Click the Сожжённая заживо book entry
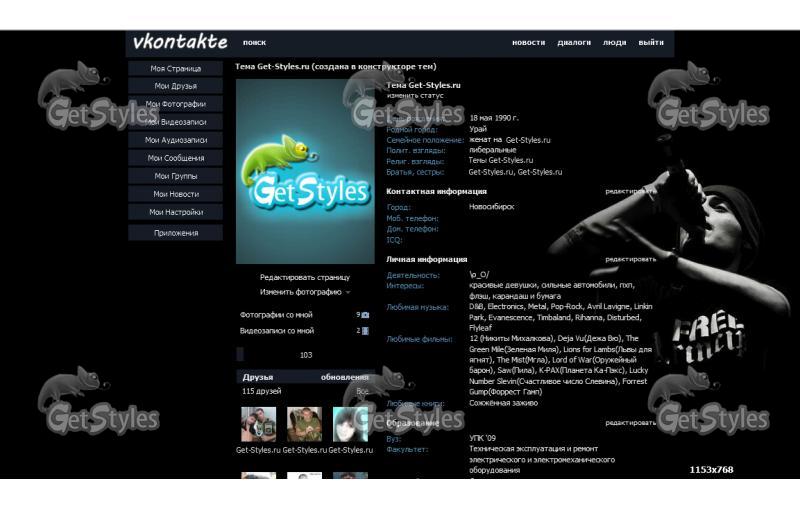Image resolution: width=800 pixels, height=509 pixels. pos(503,403)
